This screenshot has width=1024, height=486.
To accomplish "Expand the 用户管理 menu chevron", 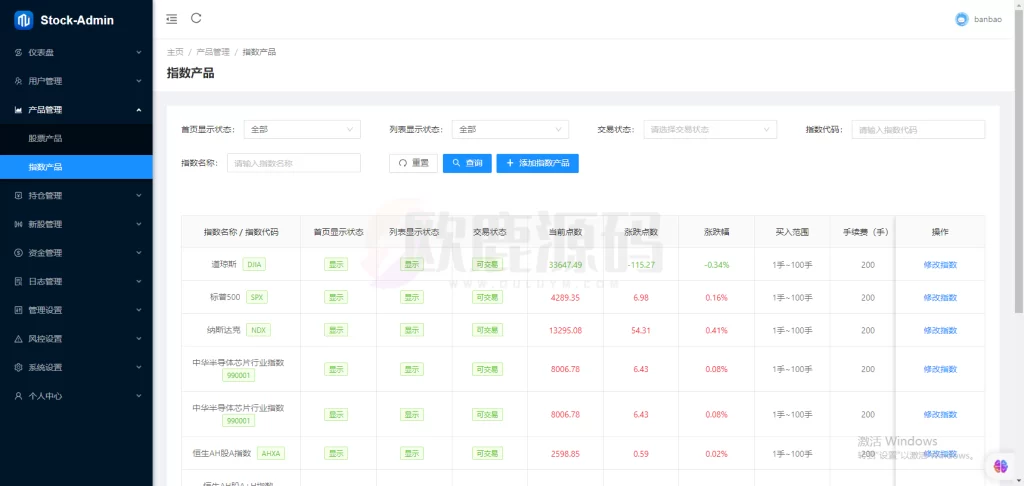I will coord(138,81).
